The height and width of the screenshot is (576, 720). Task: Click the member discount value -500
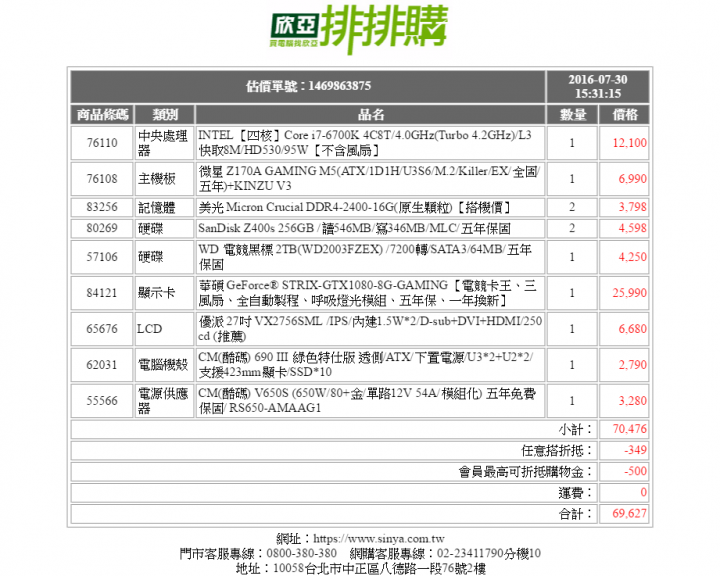(635, 471)
